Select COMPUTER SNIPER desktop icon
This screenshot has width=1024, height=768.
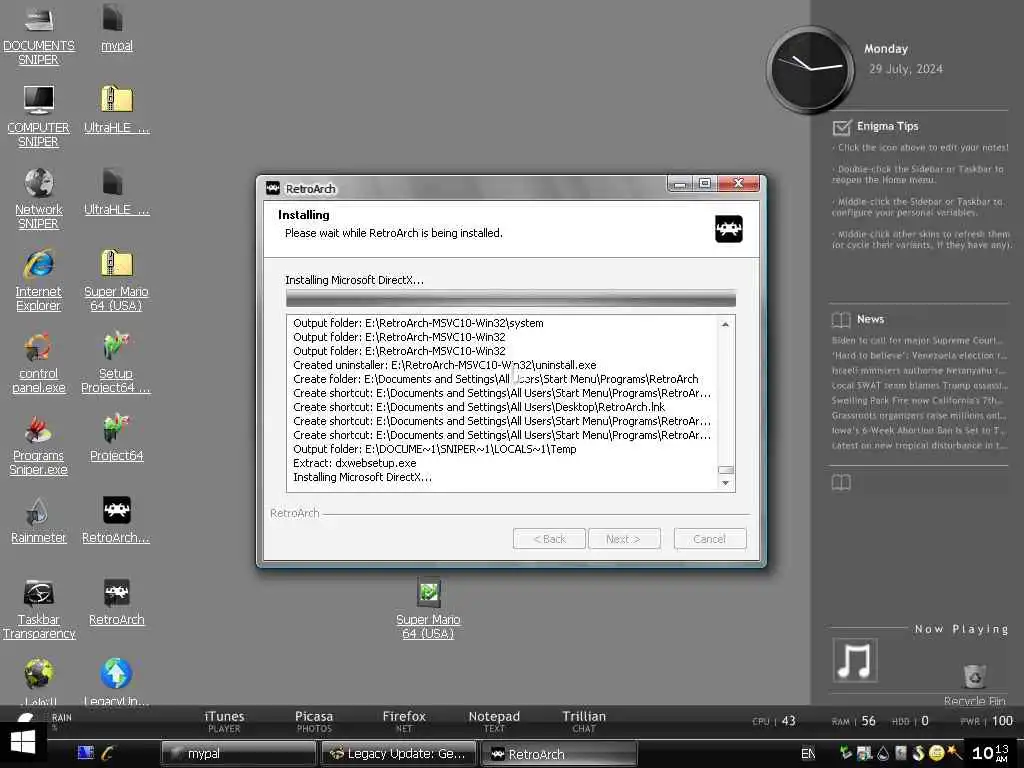[39, 117]
